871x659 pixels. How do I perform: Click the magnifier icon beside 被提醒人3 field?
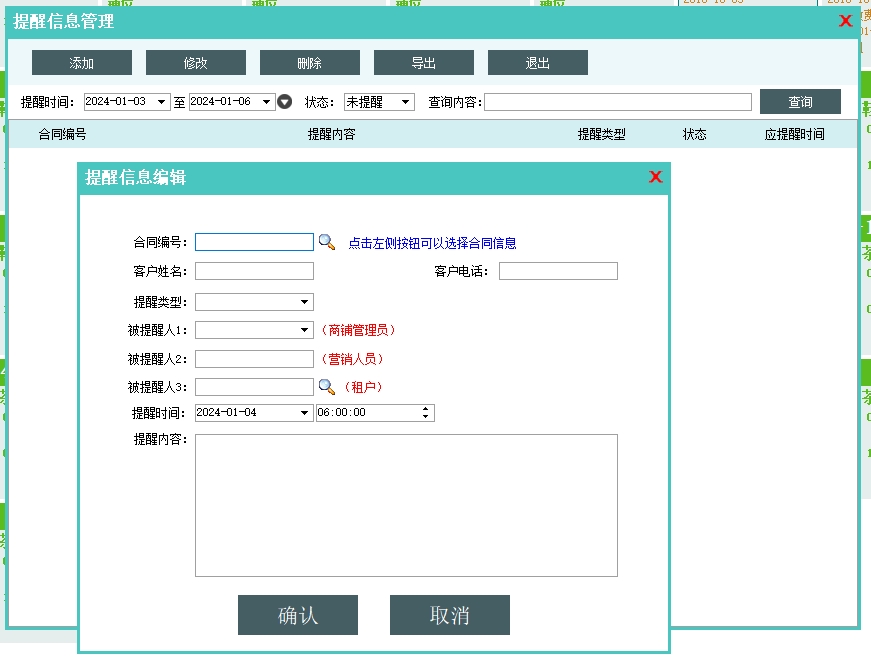327,386
